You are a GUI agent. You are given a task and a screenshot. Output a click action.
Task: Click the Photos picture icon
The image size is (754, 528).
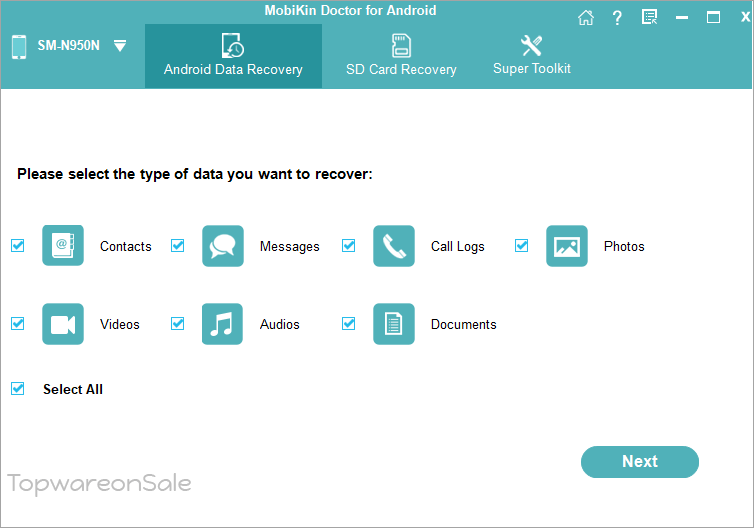pyautogui.click(x=567, y=246)
